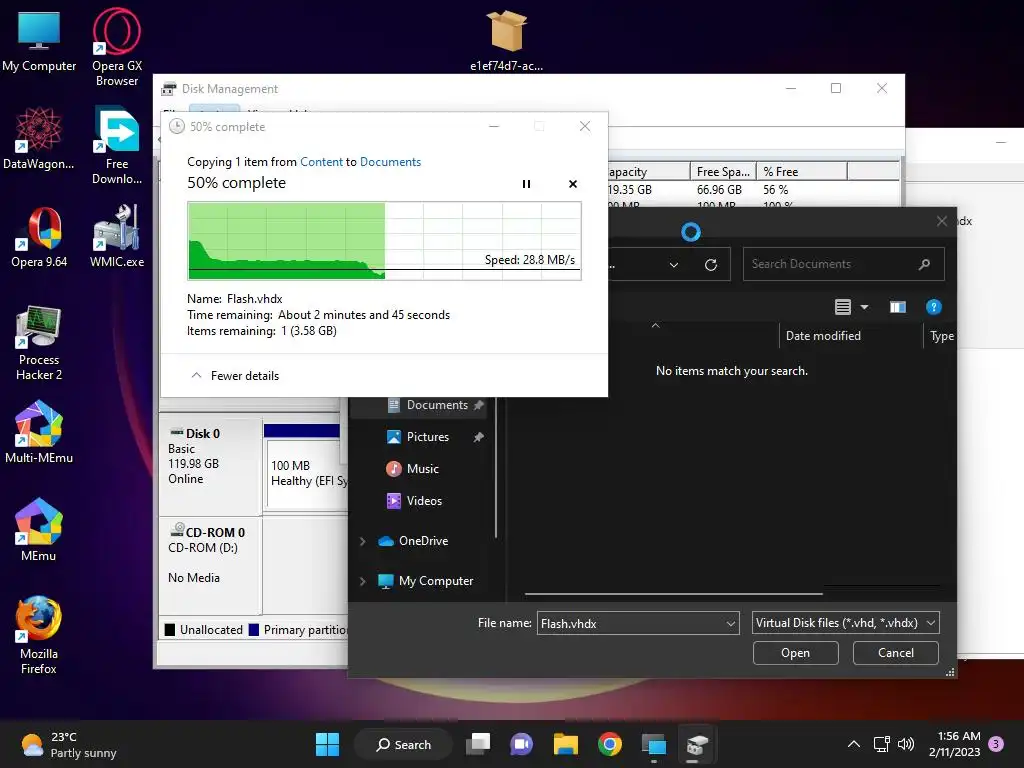Open Opera GX Browser desktop shortcut
The height and width of the screenshot is (768, 1024).
coord(117,47)
